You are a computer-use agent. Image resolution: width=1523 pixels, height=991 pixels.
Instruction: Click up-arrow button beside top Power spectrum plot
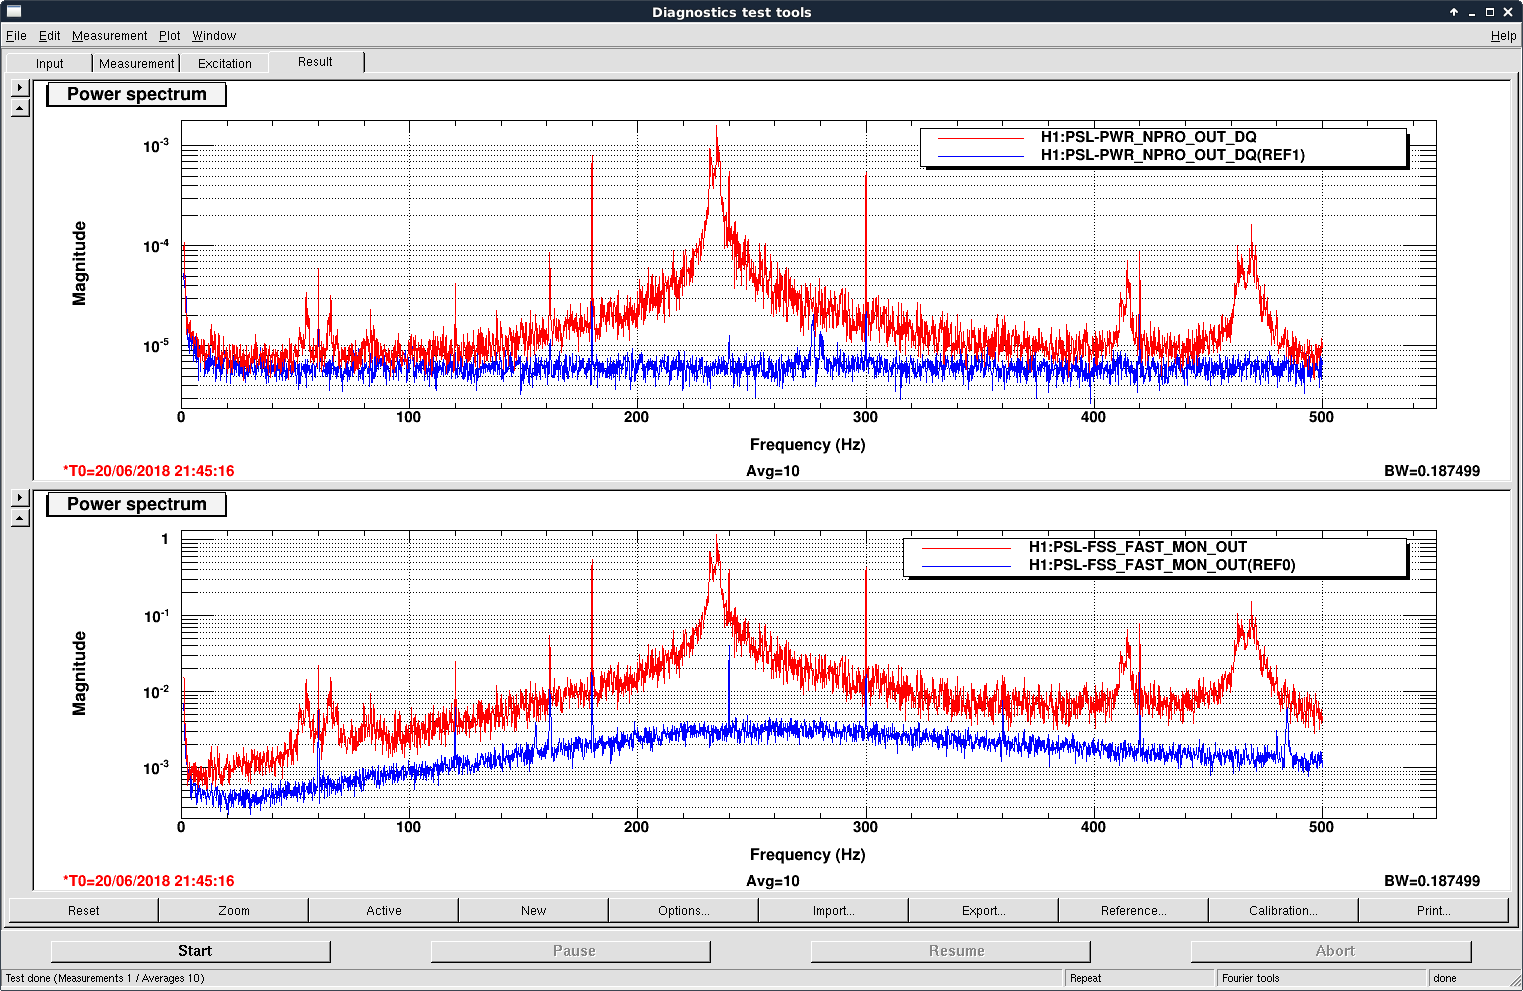coord(20,108)
